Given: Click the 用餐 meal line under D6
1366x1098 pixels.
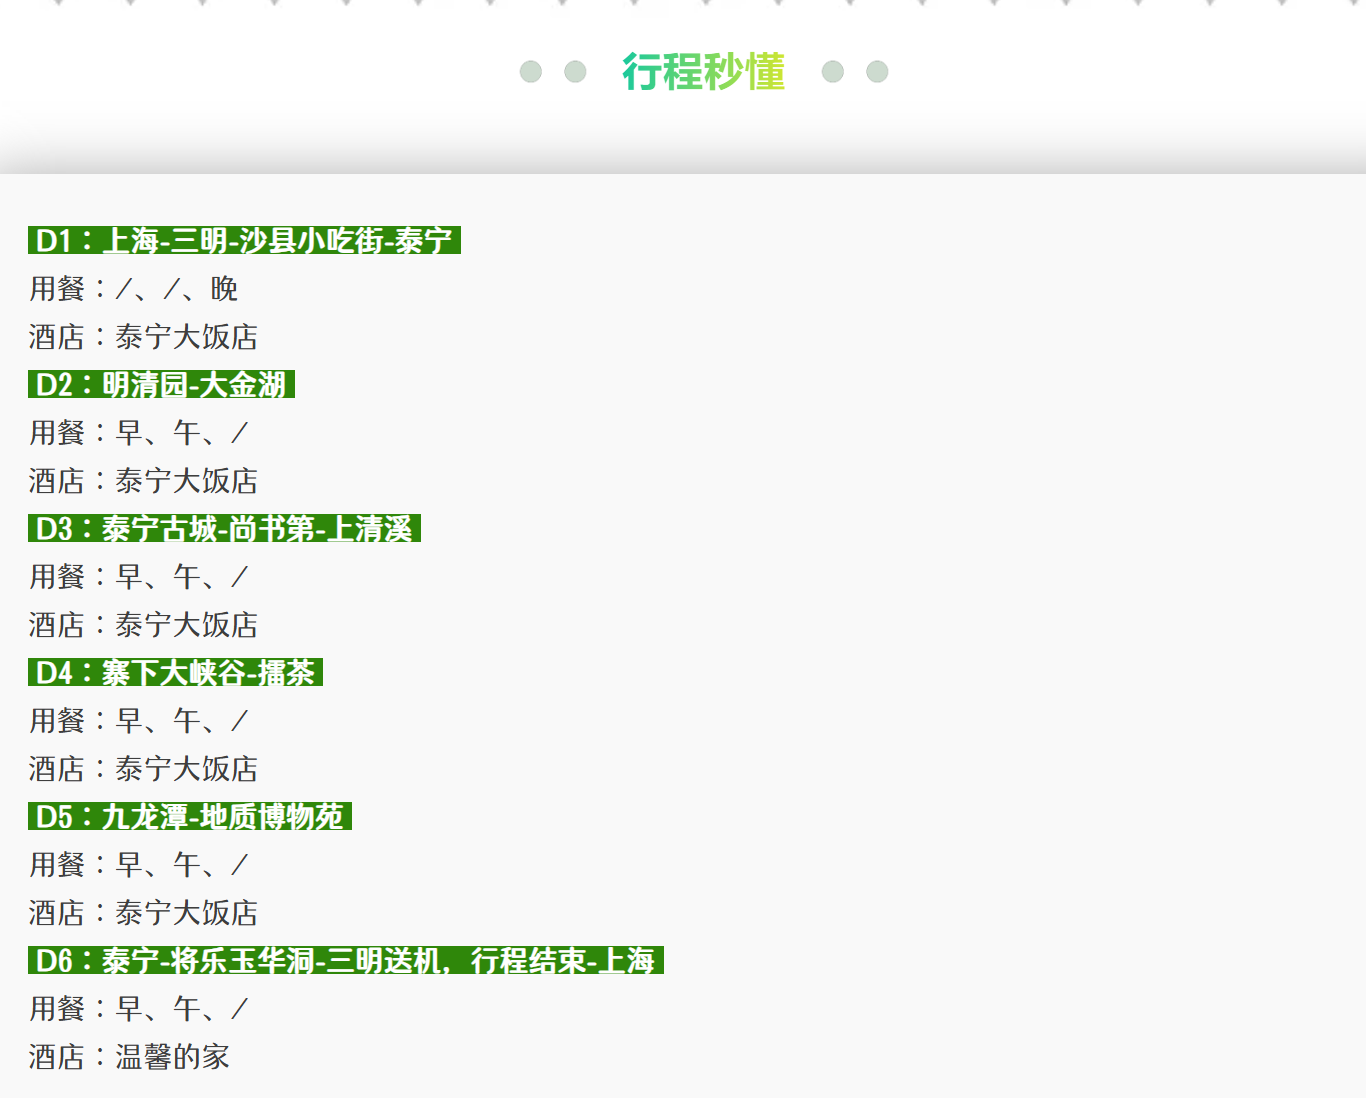Looking at the screenshot, I should (138, 1009).
